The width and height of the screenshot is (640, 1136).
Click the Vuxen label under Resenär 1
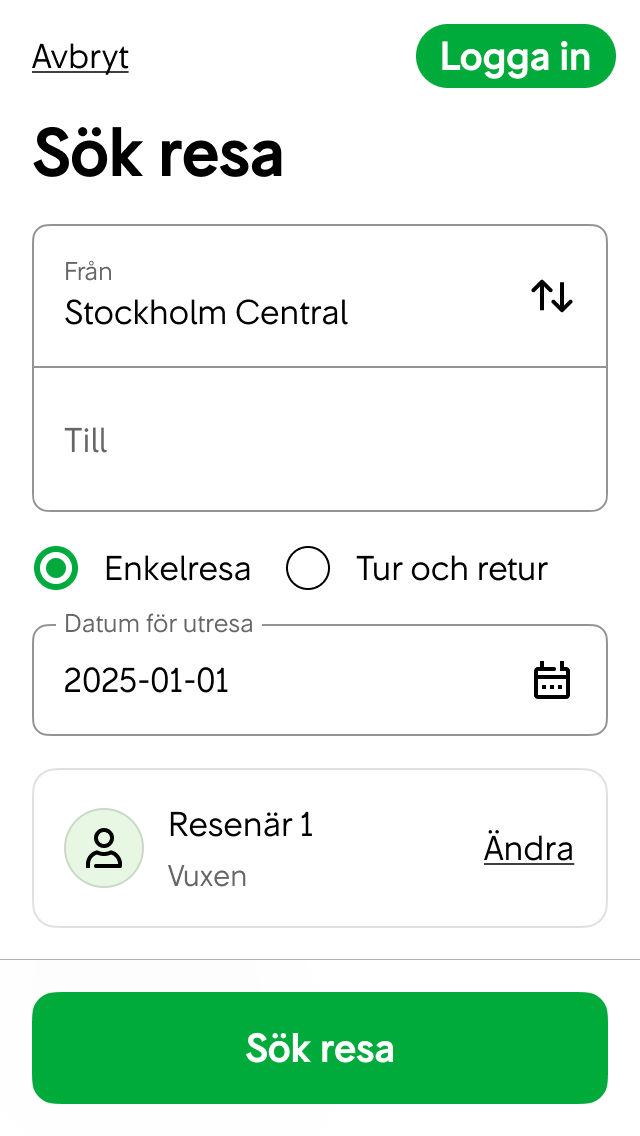(x=207, y=876)
